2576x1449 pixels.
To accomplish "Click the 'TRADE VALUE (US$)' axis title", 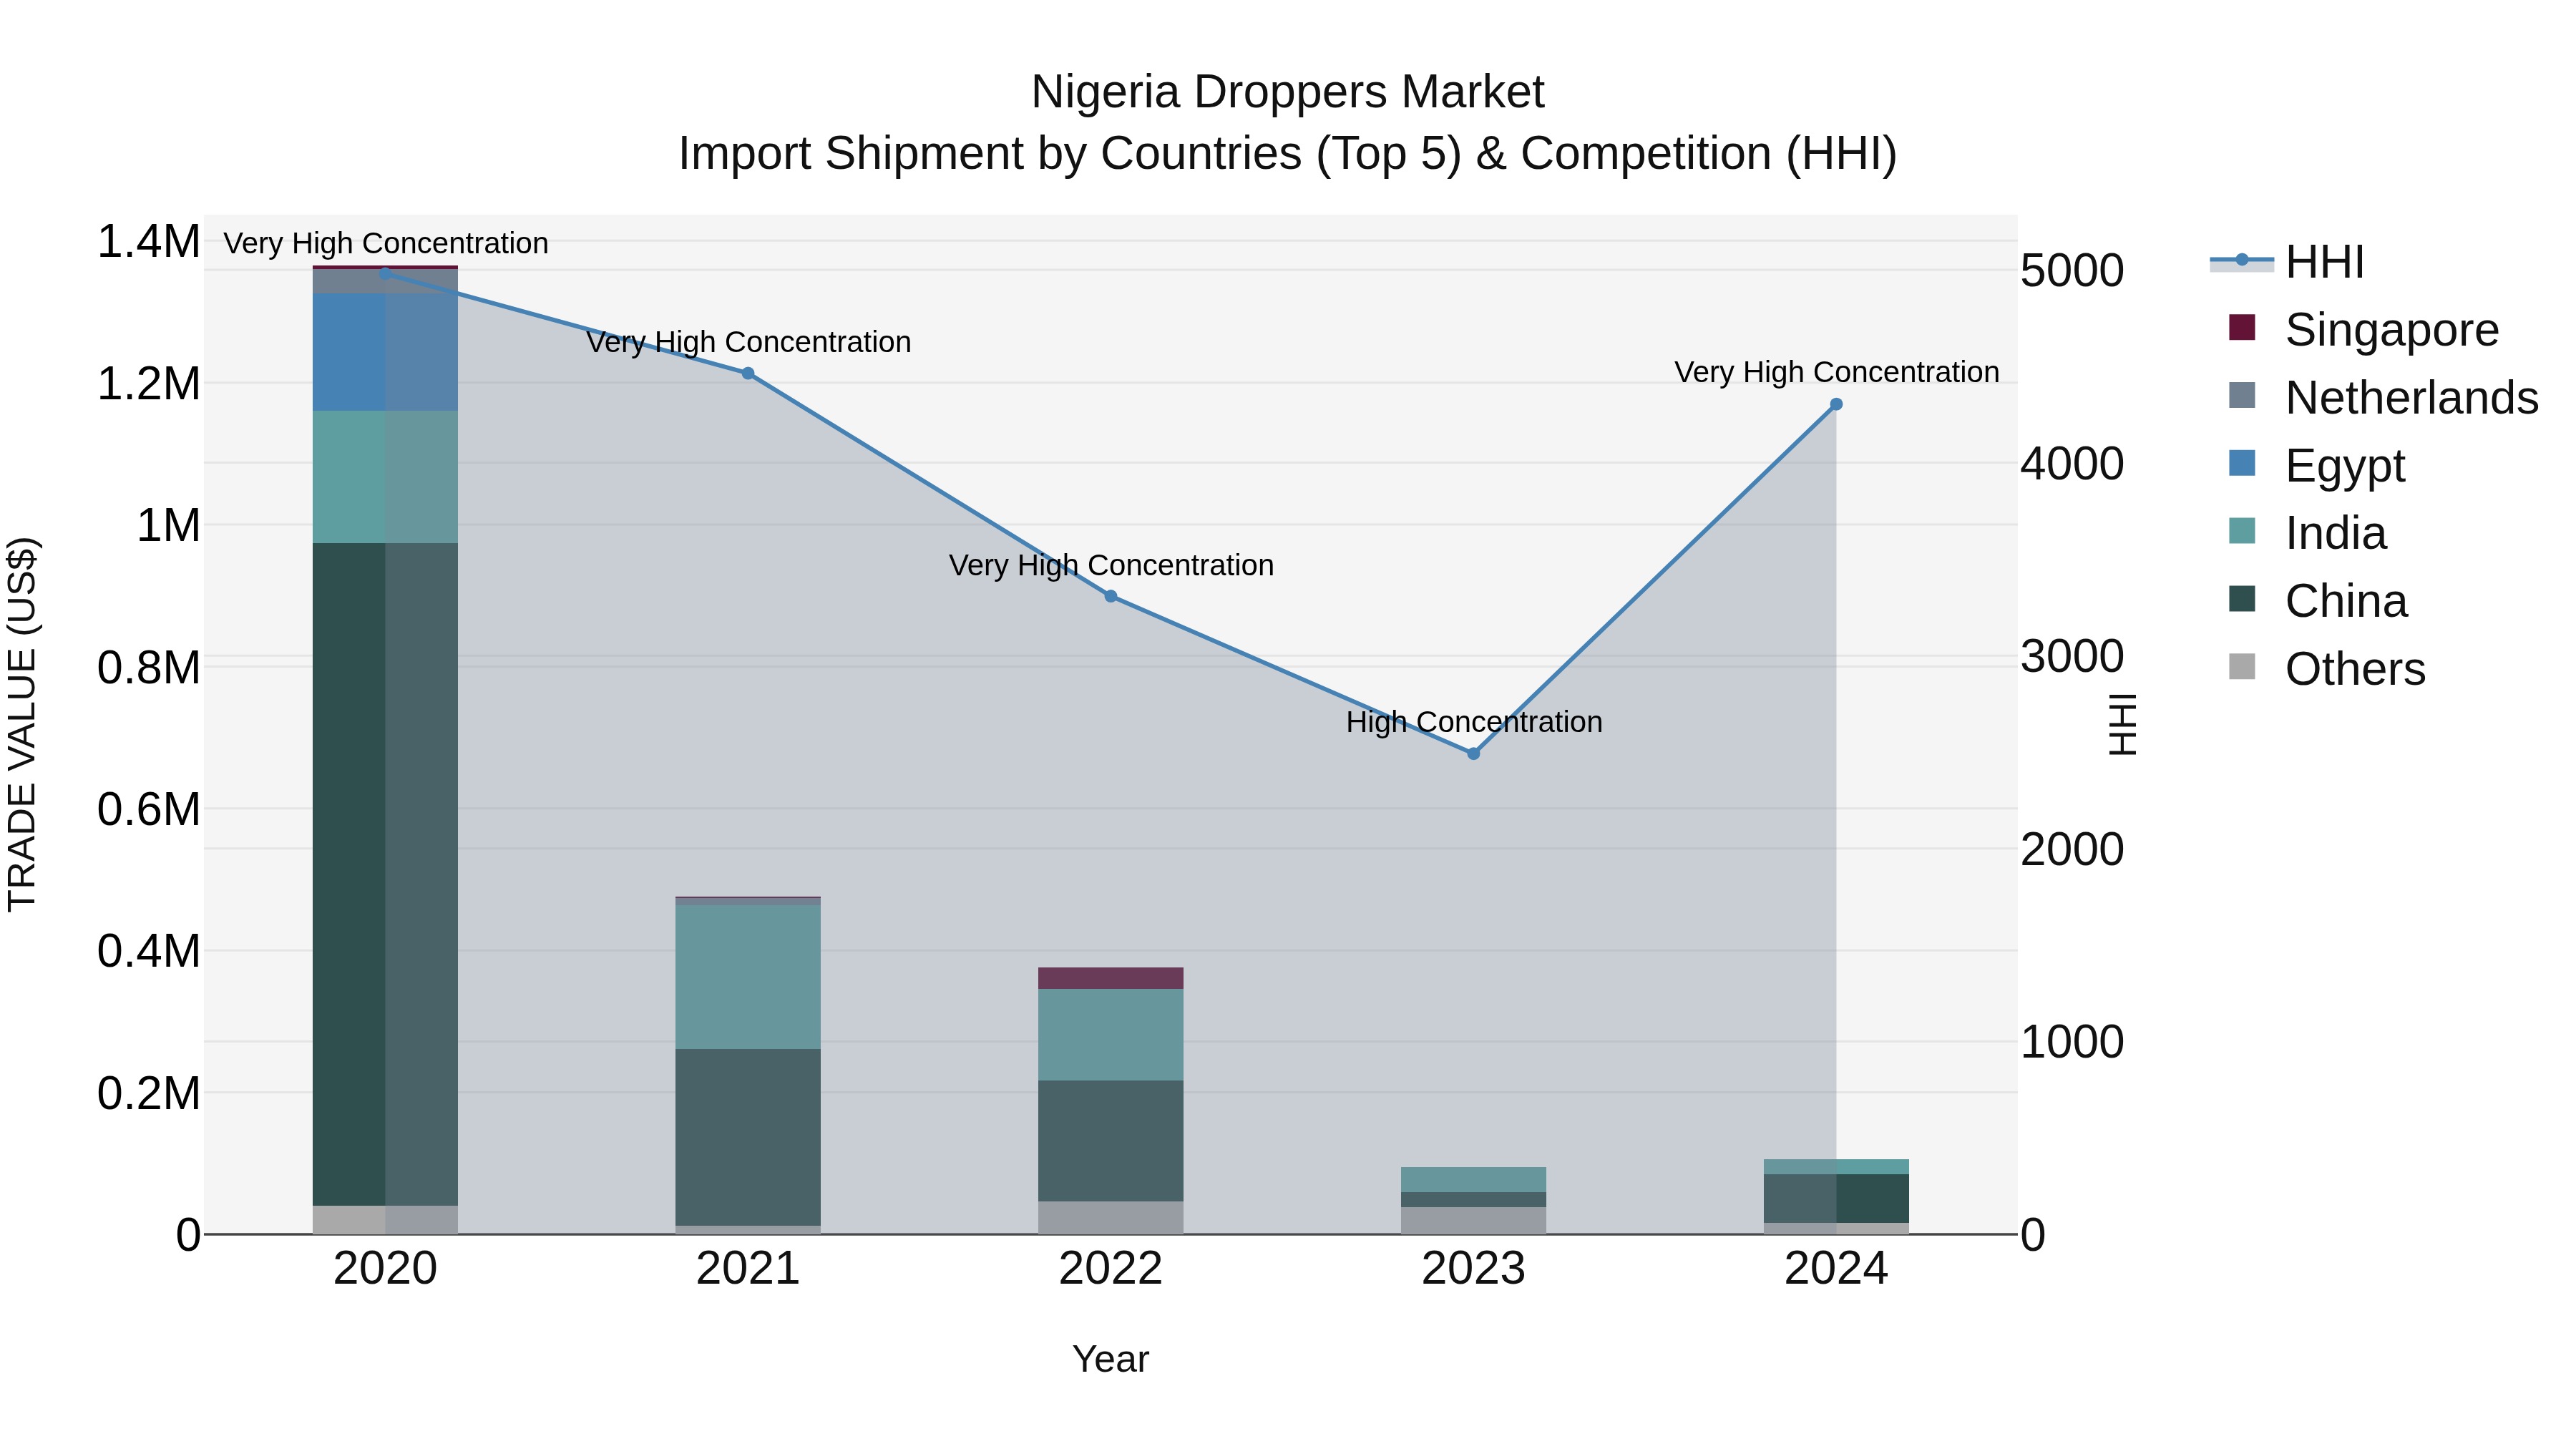I will pyautogui.click(x=22, y=724).
